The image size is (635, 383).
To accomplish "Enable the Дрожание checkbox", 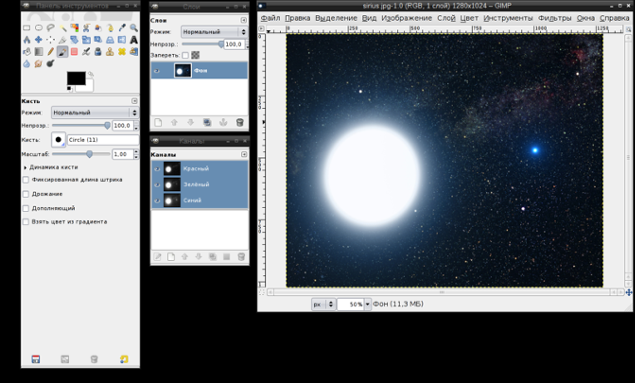I will (26, 194).
